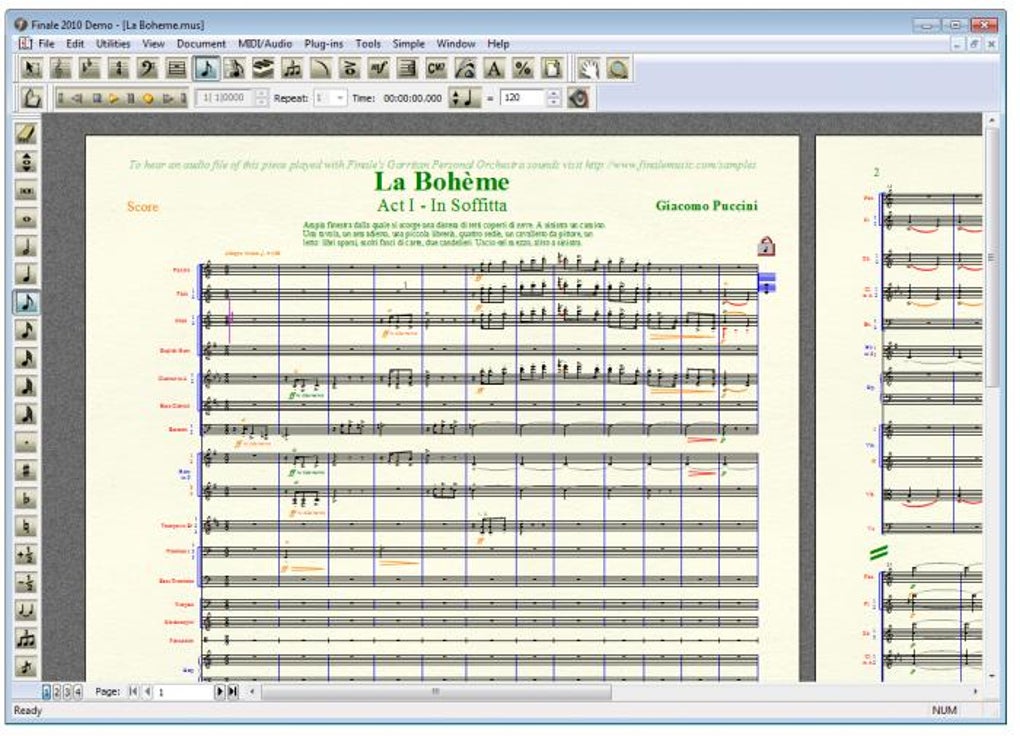Click the hand icon left of playback controls

click(31, 98)
